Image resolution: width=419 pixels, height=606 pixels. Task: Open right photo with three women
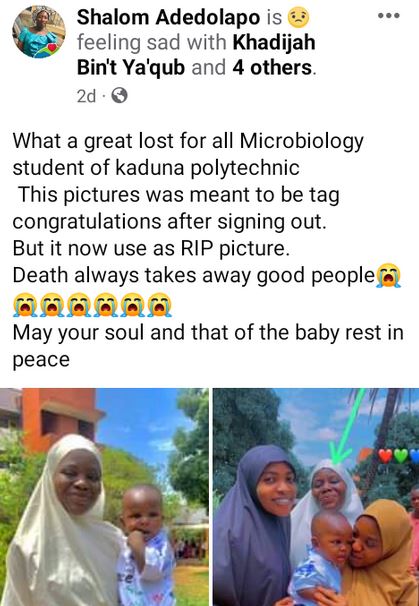[316, 497]
